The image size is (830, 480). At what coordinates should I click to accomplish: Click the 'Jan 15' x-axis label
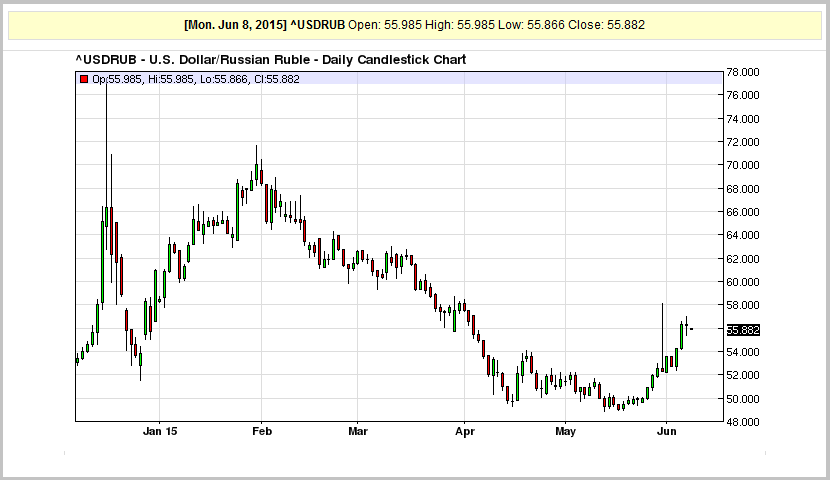point(160,431)
